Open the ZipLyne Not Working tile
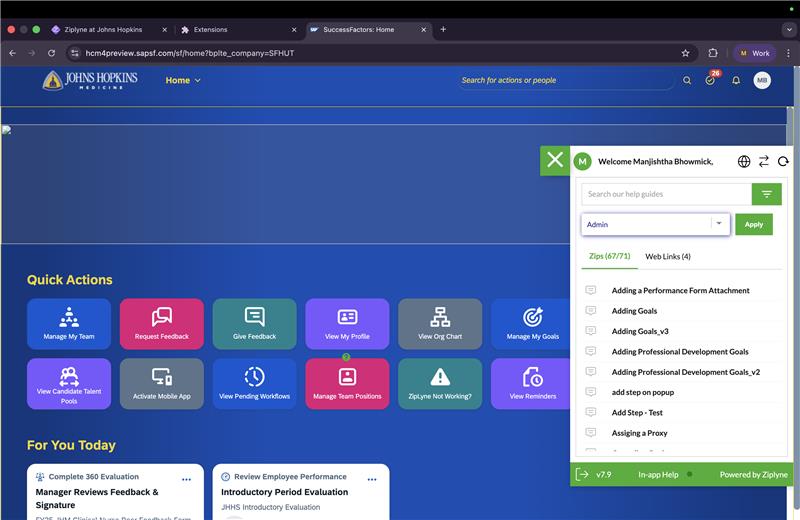This screenshot has width=800, height=520. [440, 384]
